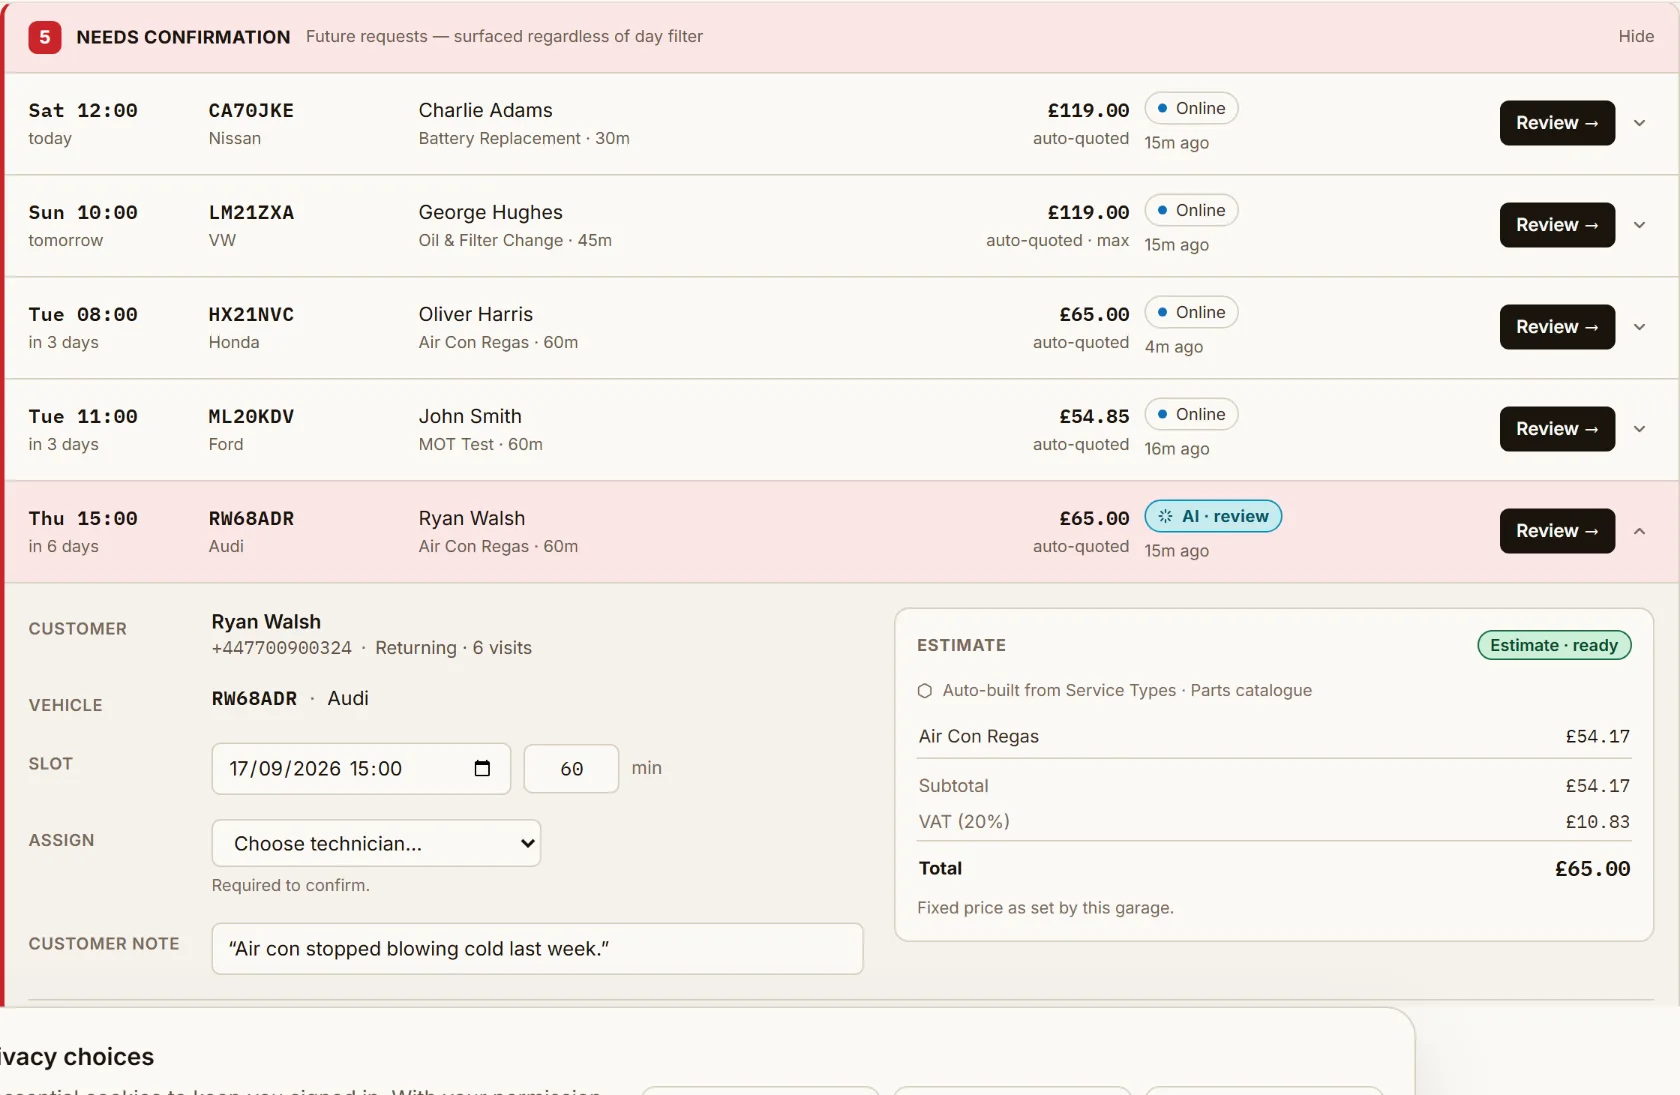Click the Sun 10:00 time slot text

click(x=83, y=212)
